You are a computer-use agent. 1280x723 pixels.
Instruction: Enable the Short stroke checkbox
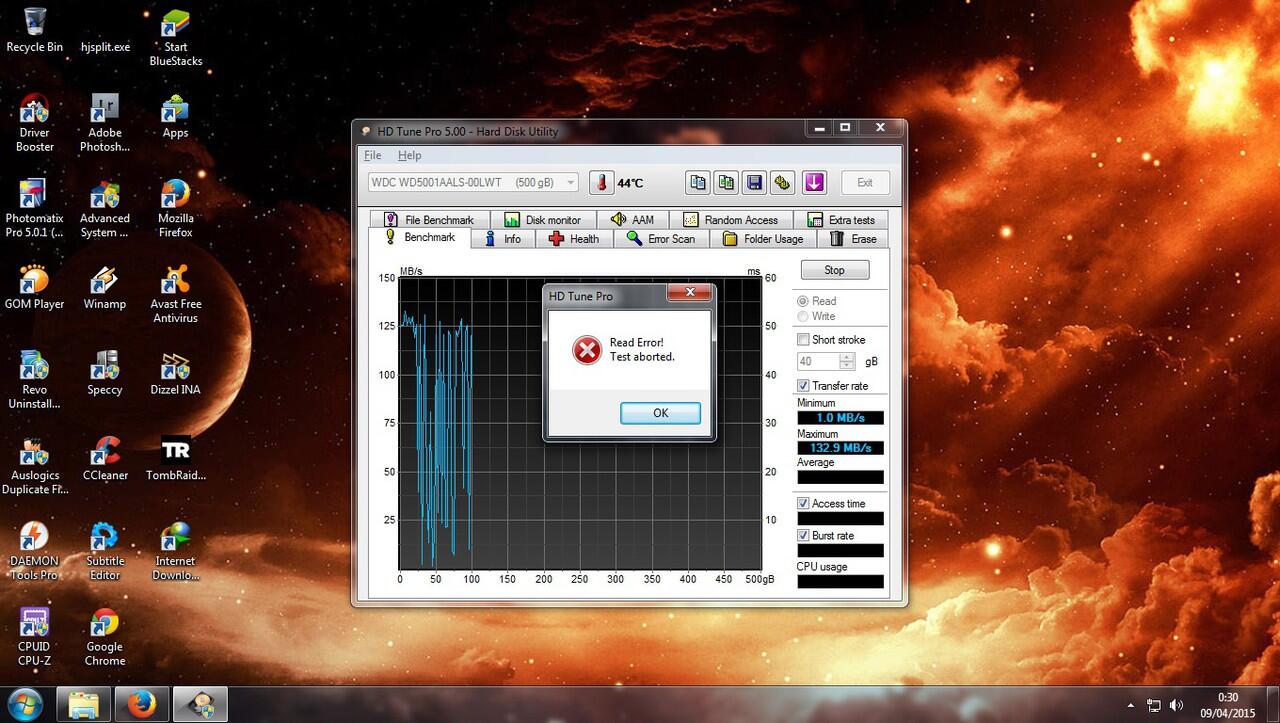coord(803,340)
